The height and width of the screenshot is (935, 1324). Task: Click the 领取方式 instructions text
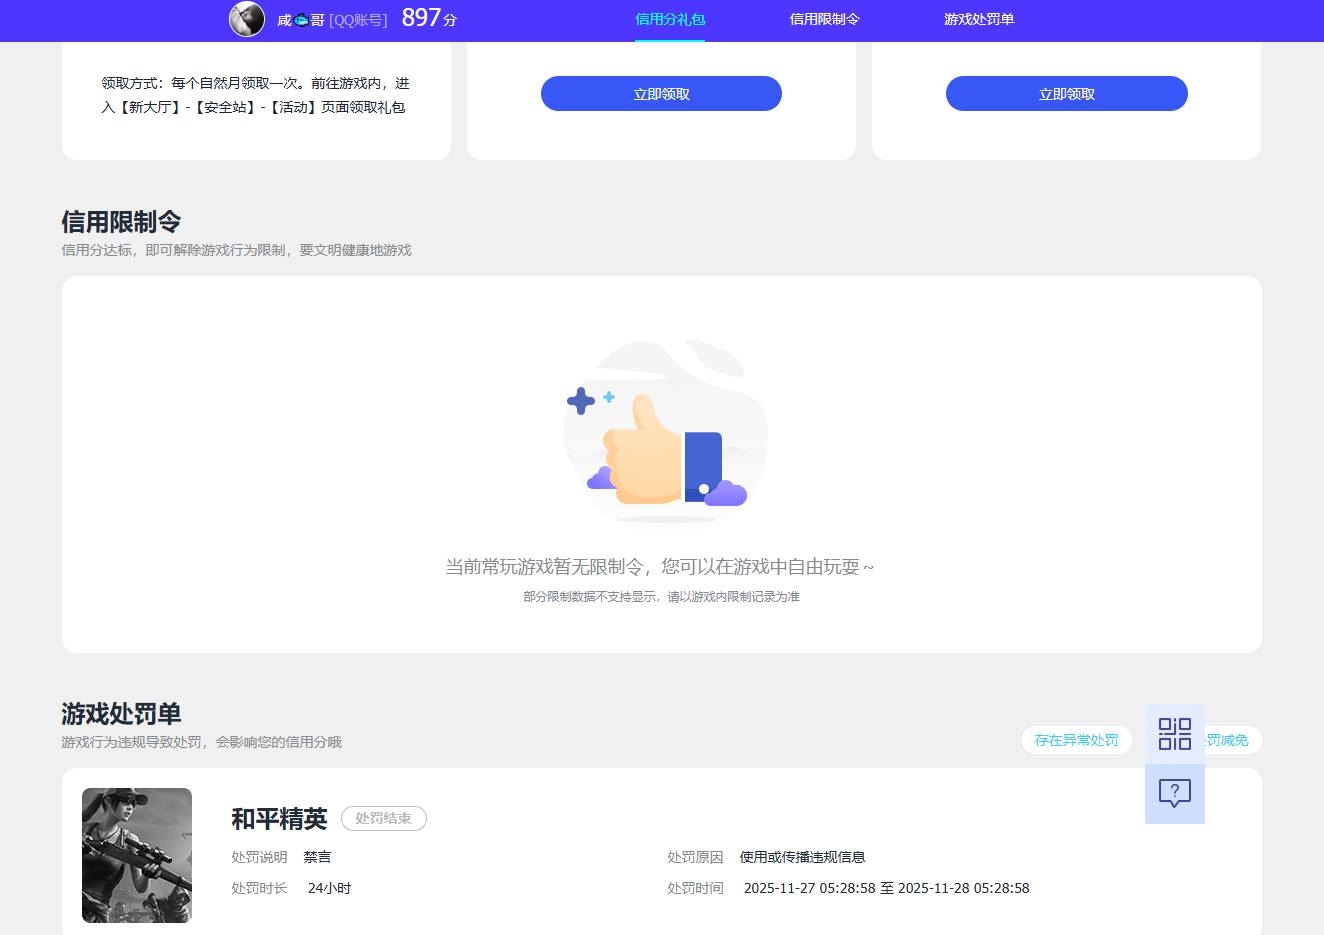tap(256, 95)
